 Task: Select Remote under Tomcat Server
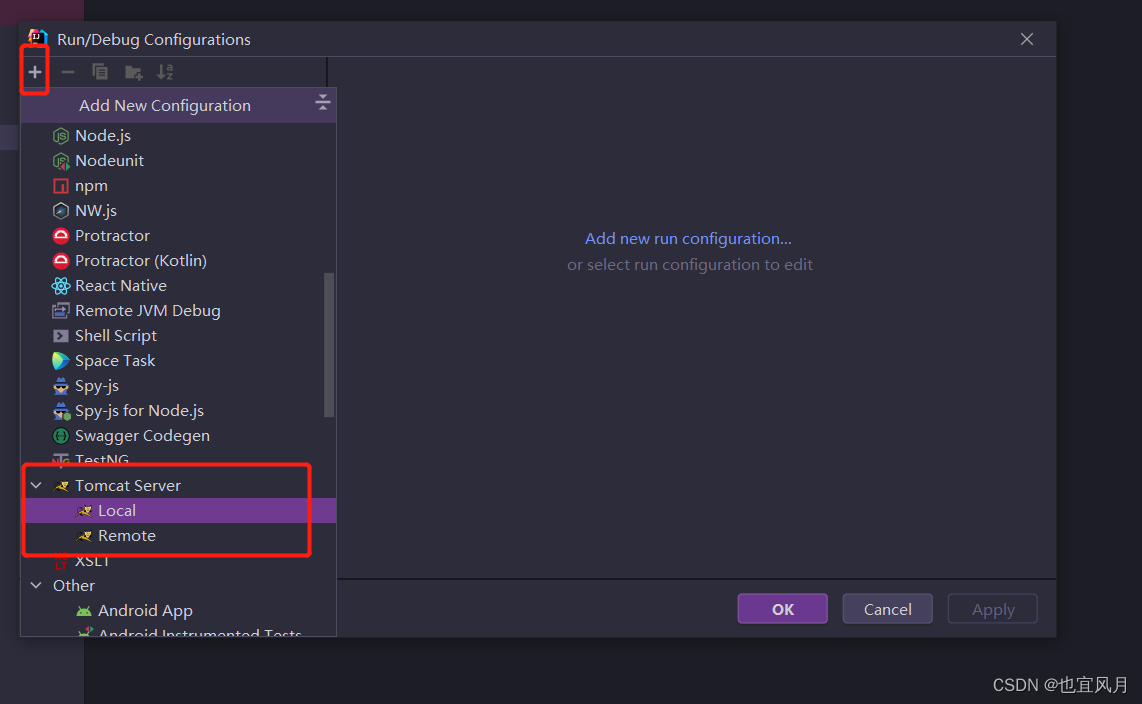point(180,536)
